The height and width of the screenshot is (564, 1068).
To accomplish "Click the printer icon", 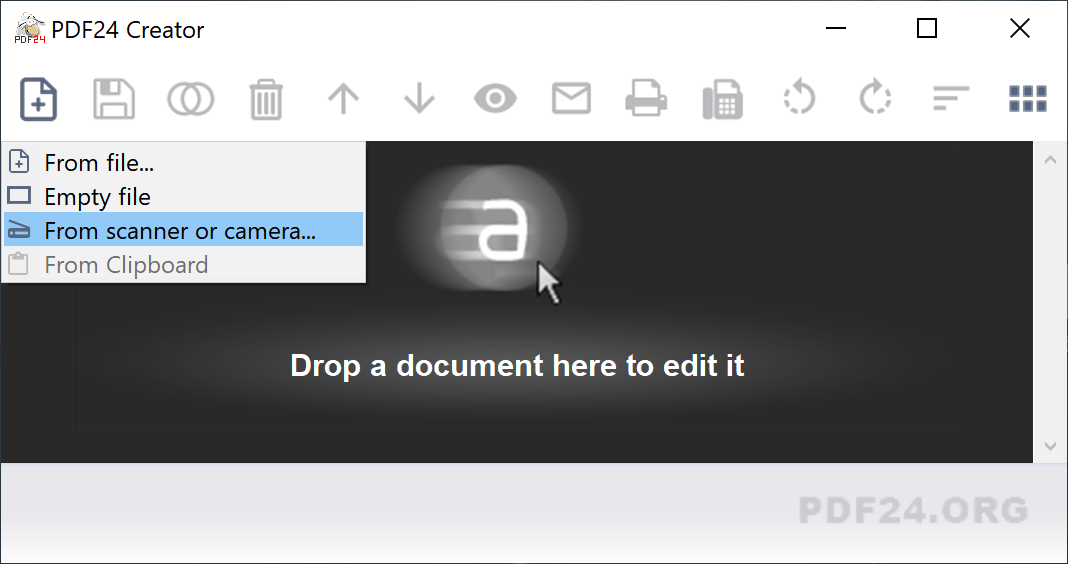I will [646, 99].
